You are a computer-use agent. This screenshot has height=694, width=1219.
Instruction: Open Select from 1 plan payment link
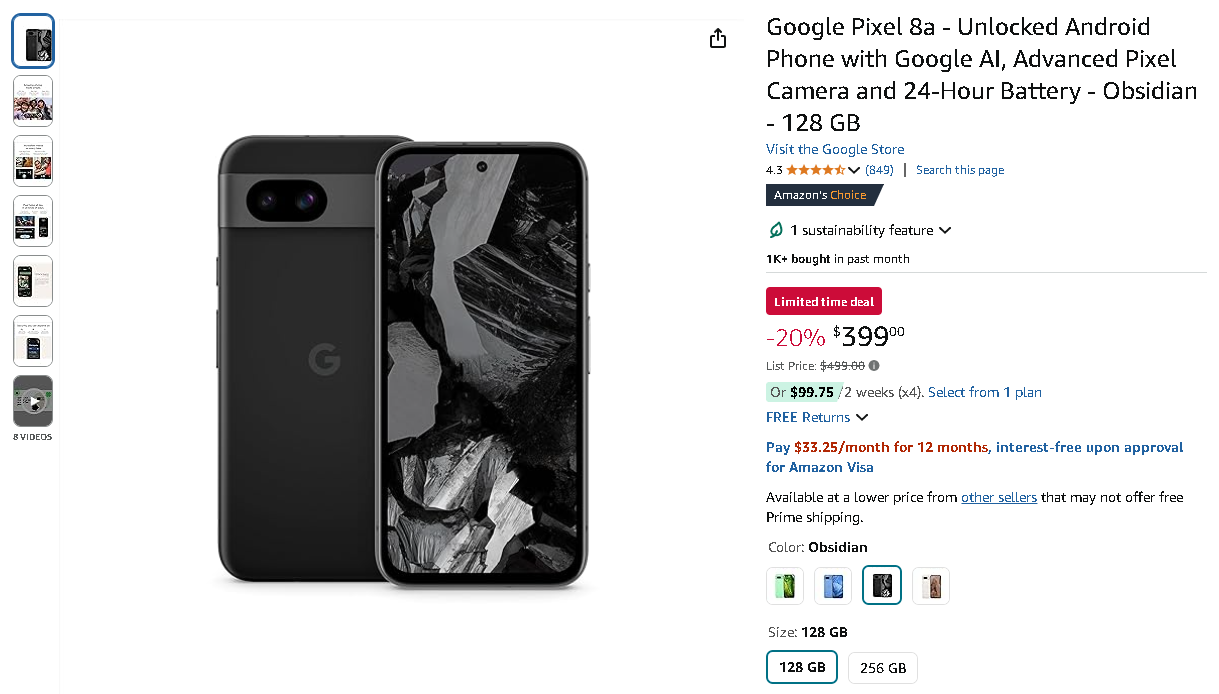pos(984,392)
